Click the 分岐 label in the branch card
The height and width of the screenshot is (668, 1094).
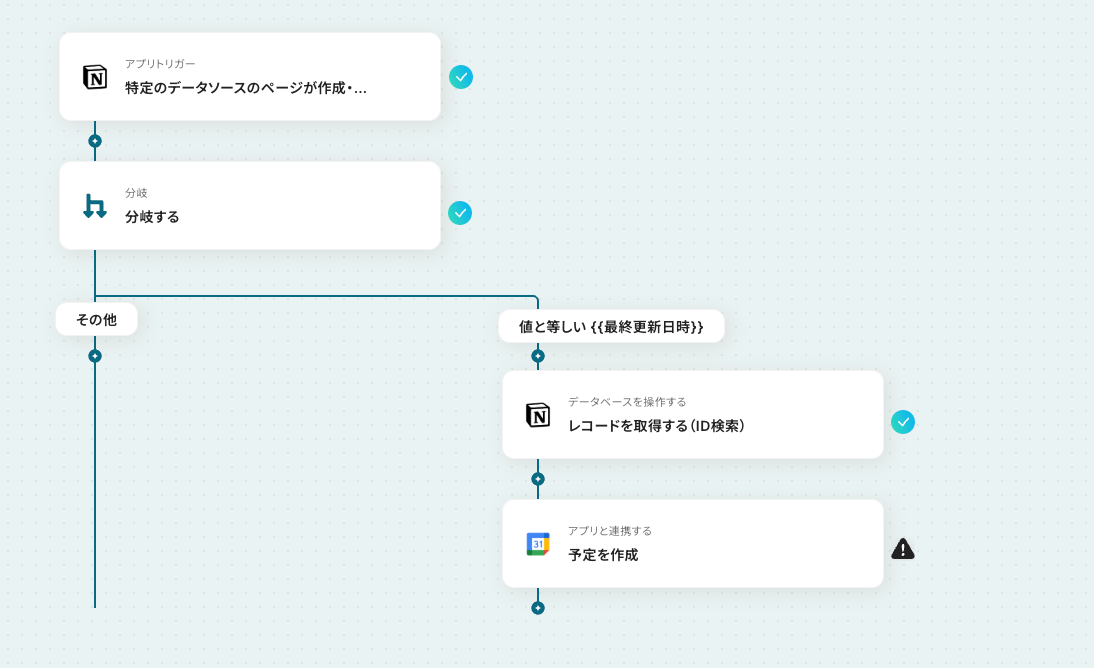click(x=136, y=193)
